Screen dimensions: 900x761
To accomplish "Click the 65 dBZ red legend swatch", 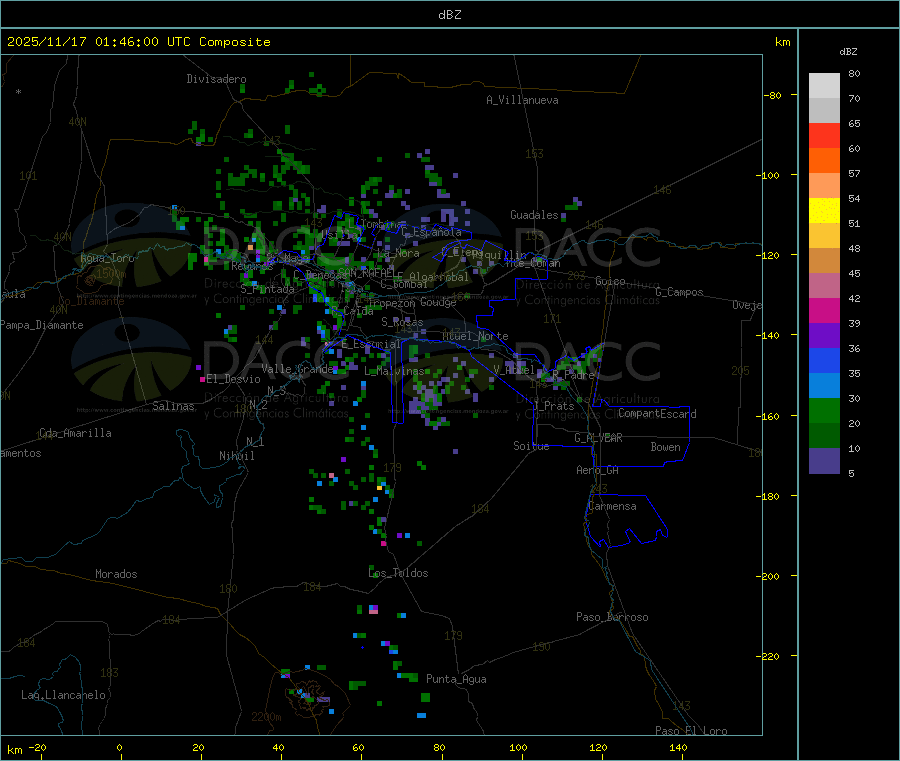I will (824, 135).
